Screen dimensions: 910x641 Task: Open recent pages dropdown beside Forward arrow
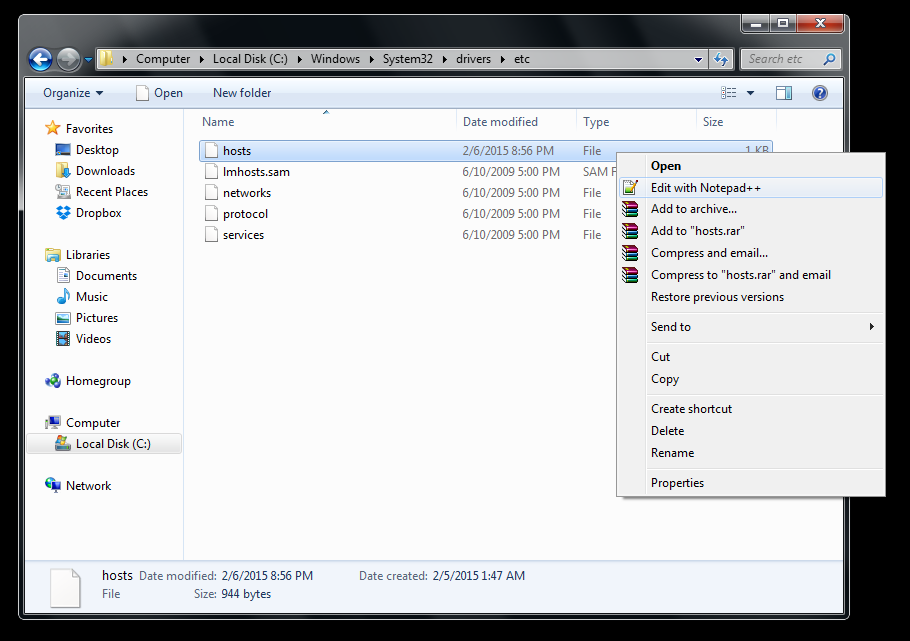tap(88, 59)
